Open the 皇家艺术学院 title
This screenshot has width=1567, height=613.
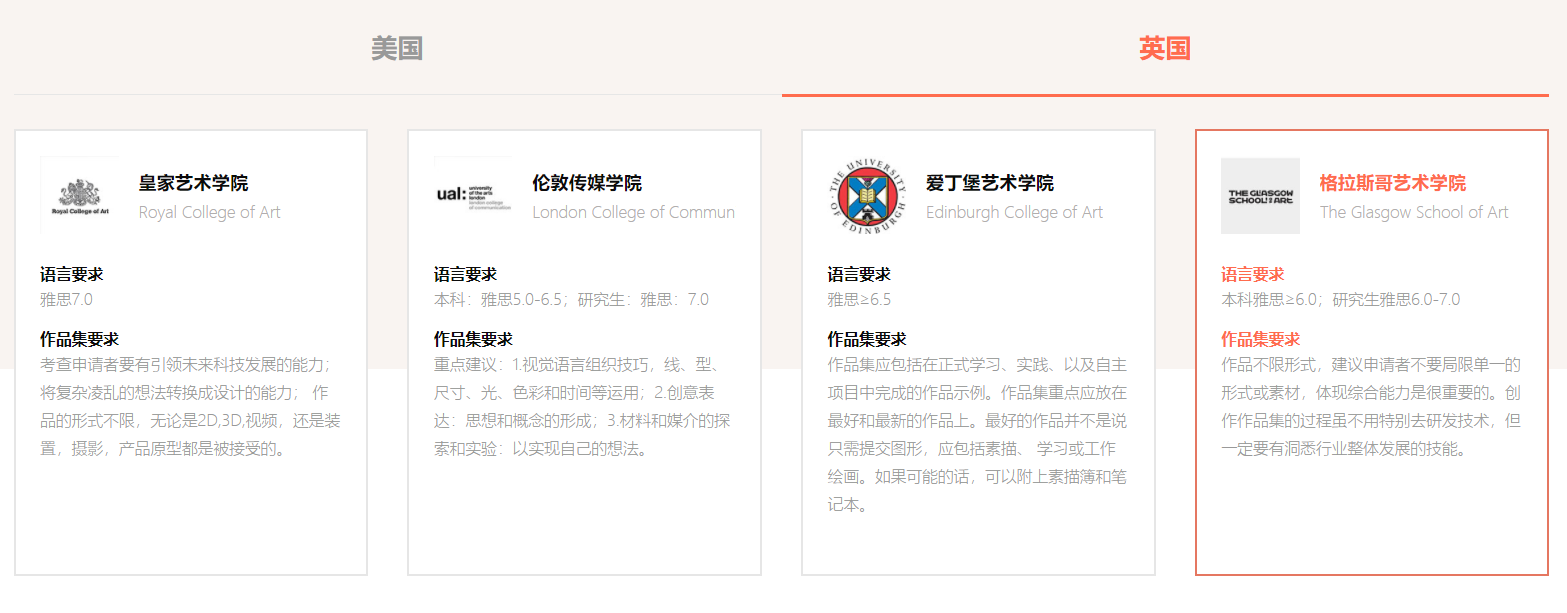(x=193, y=183)
